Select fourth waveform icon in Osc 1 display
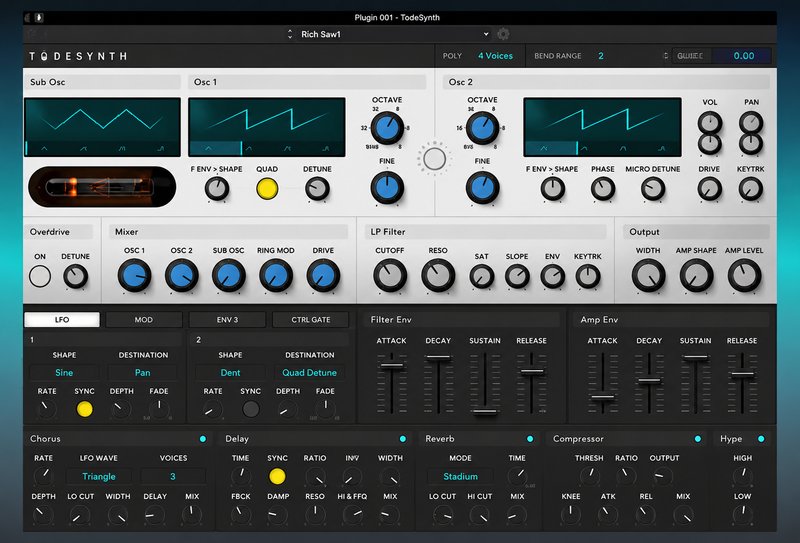The width and height of the screenshot is (800, 543). point(326,149)
